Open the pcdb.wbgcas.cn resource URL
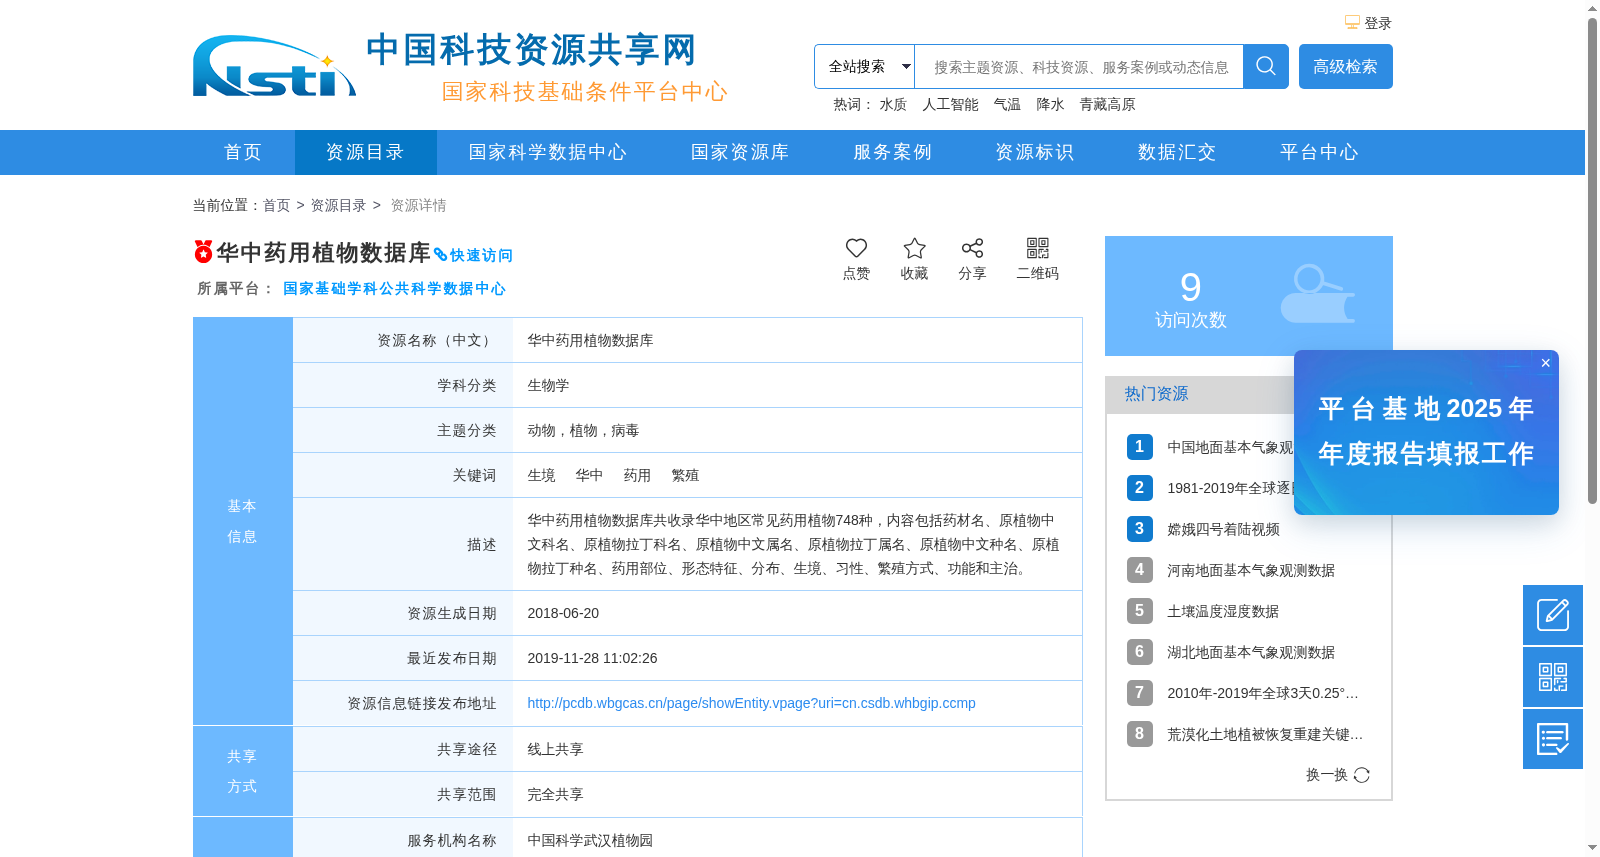Viewport: 1600px width, 857px height. tap(751, 703)
